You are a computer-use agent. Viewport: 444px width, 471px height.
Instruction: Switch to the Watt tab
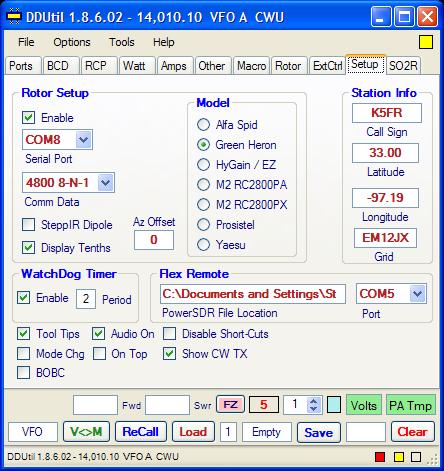pyautogui.click(x=137, y=66)
